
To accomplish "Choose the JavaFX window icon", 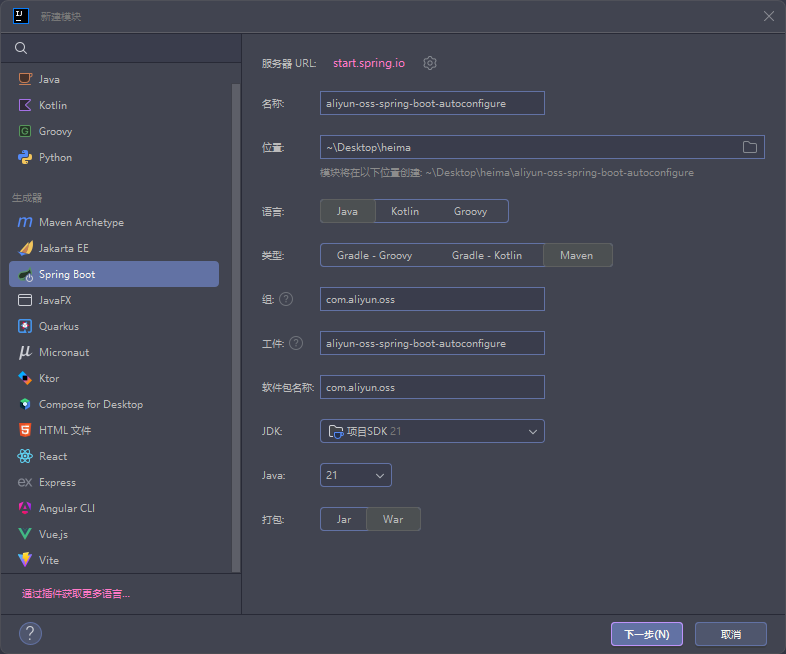I will tap(25, 300).
